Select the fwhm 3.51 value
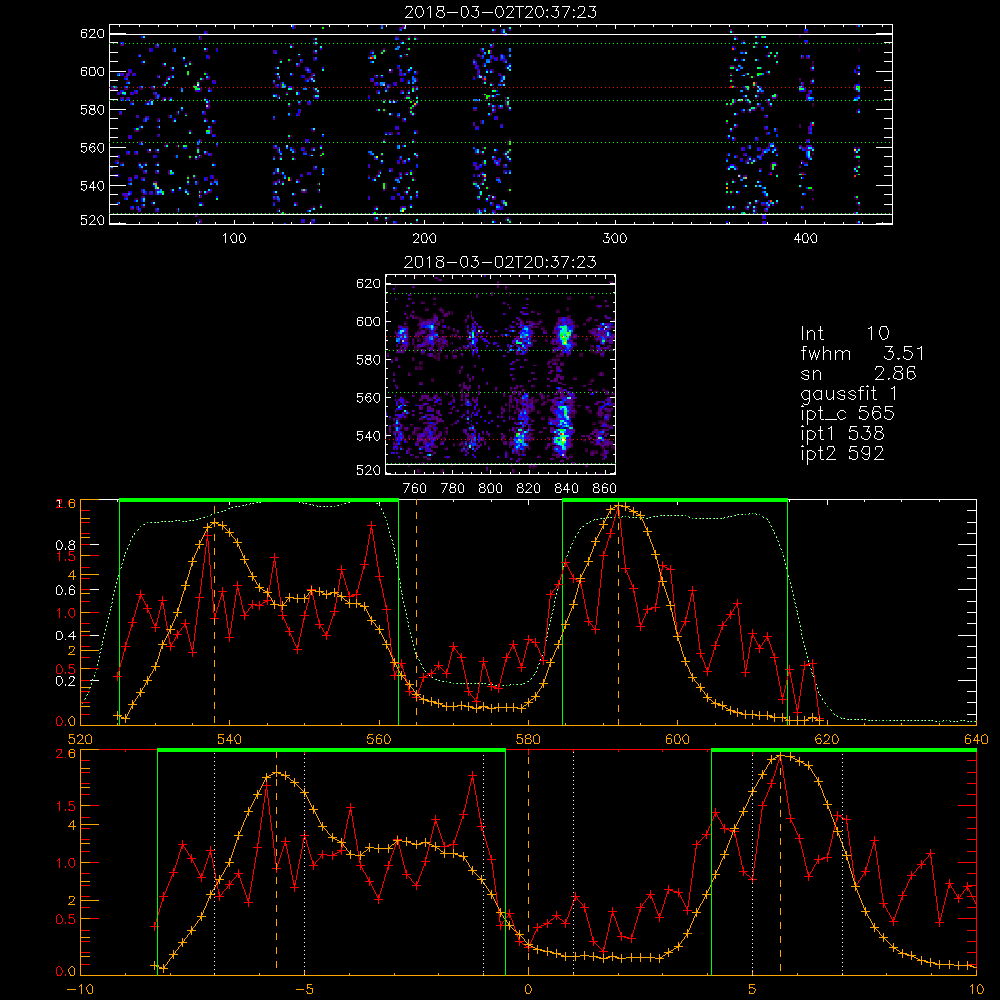1000x1000 pixels. (862, 353)
